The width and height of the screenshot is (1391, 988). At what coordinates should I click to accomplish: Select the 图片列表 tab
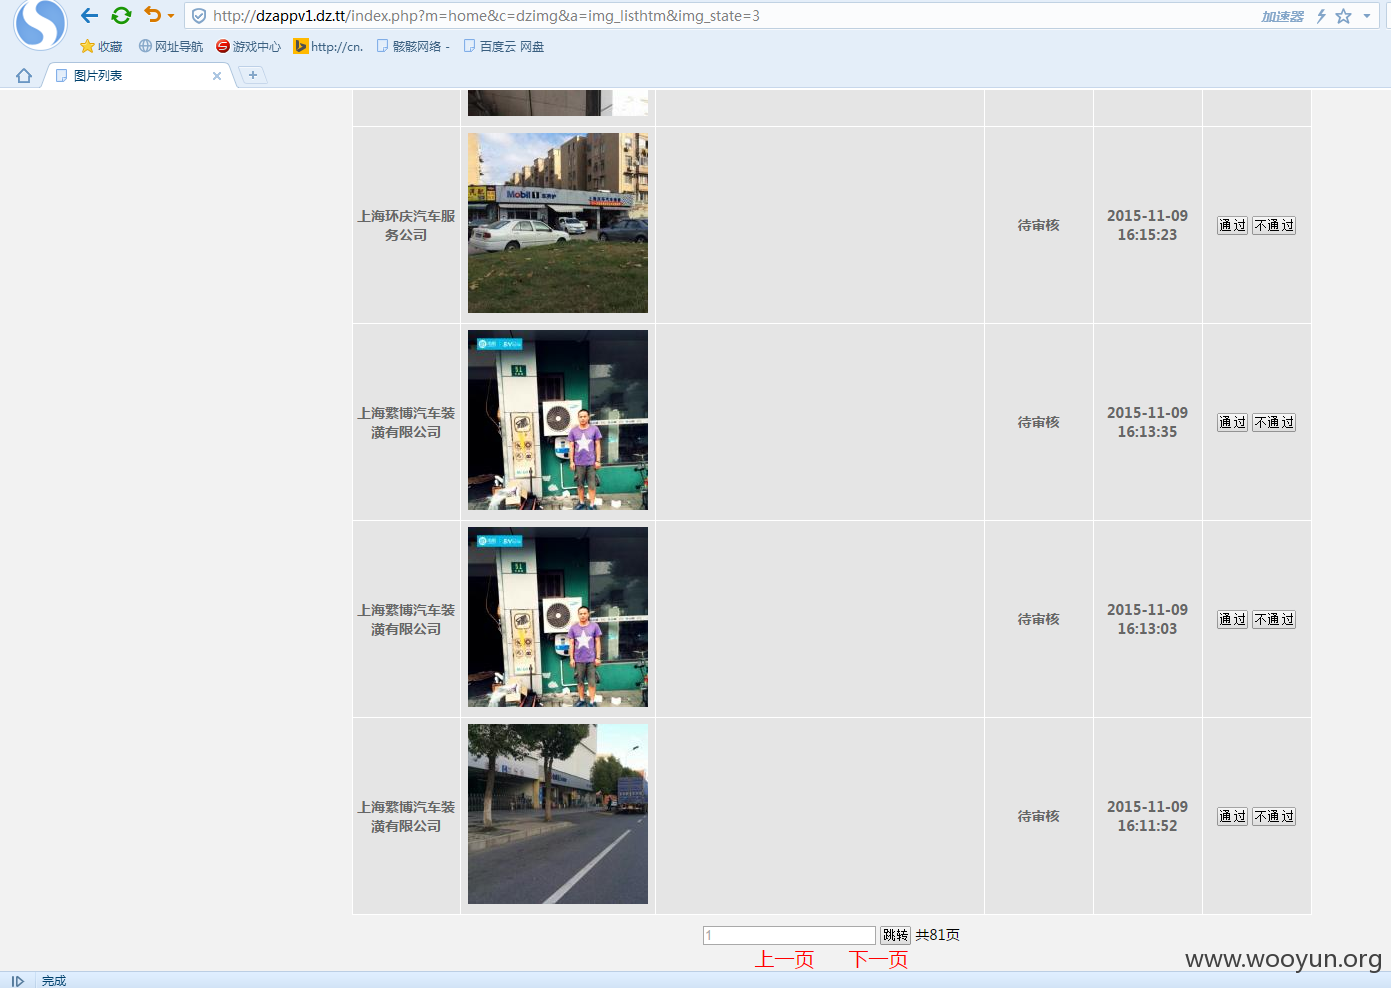pos(138,76)
